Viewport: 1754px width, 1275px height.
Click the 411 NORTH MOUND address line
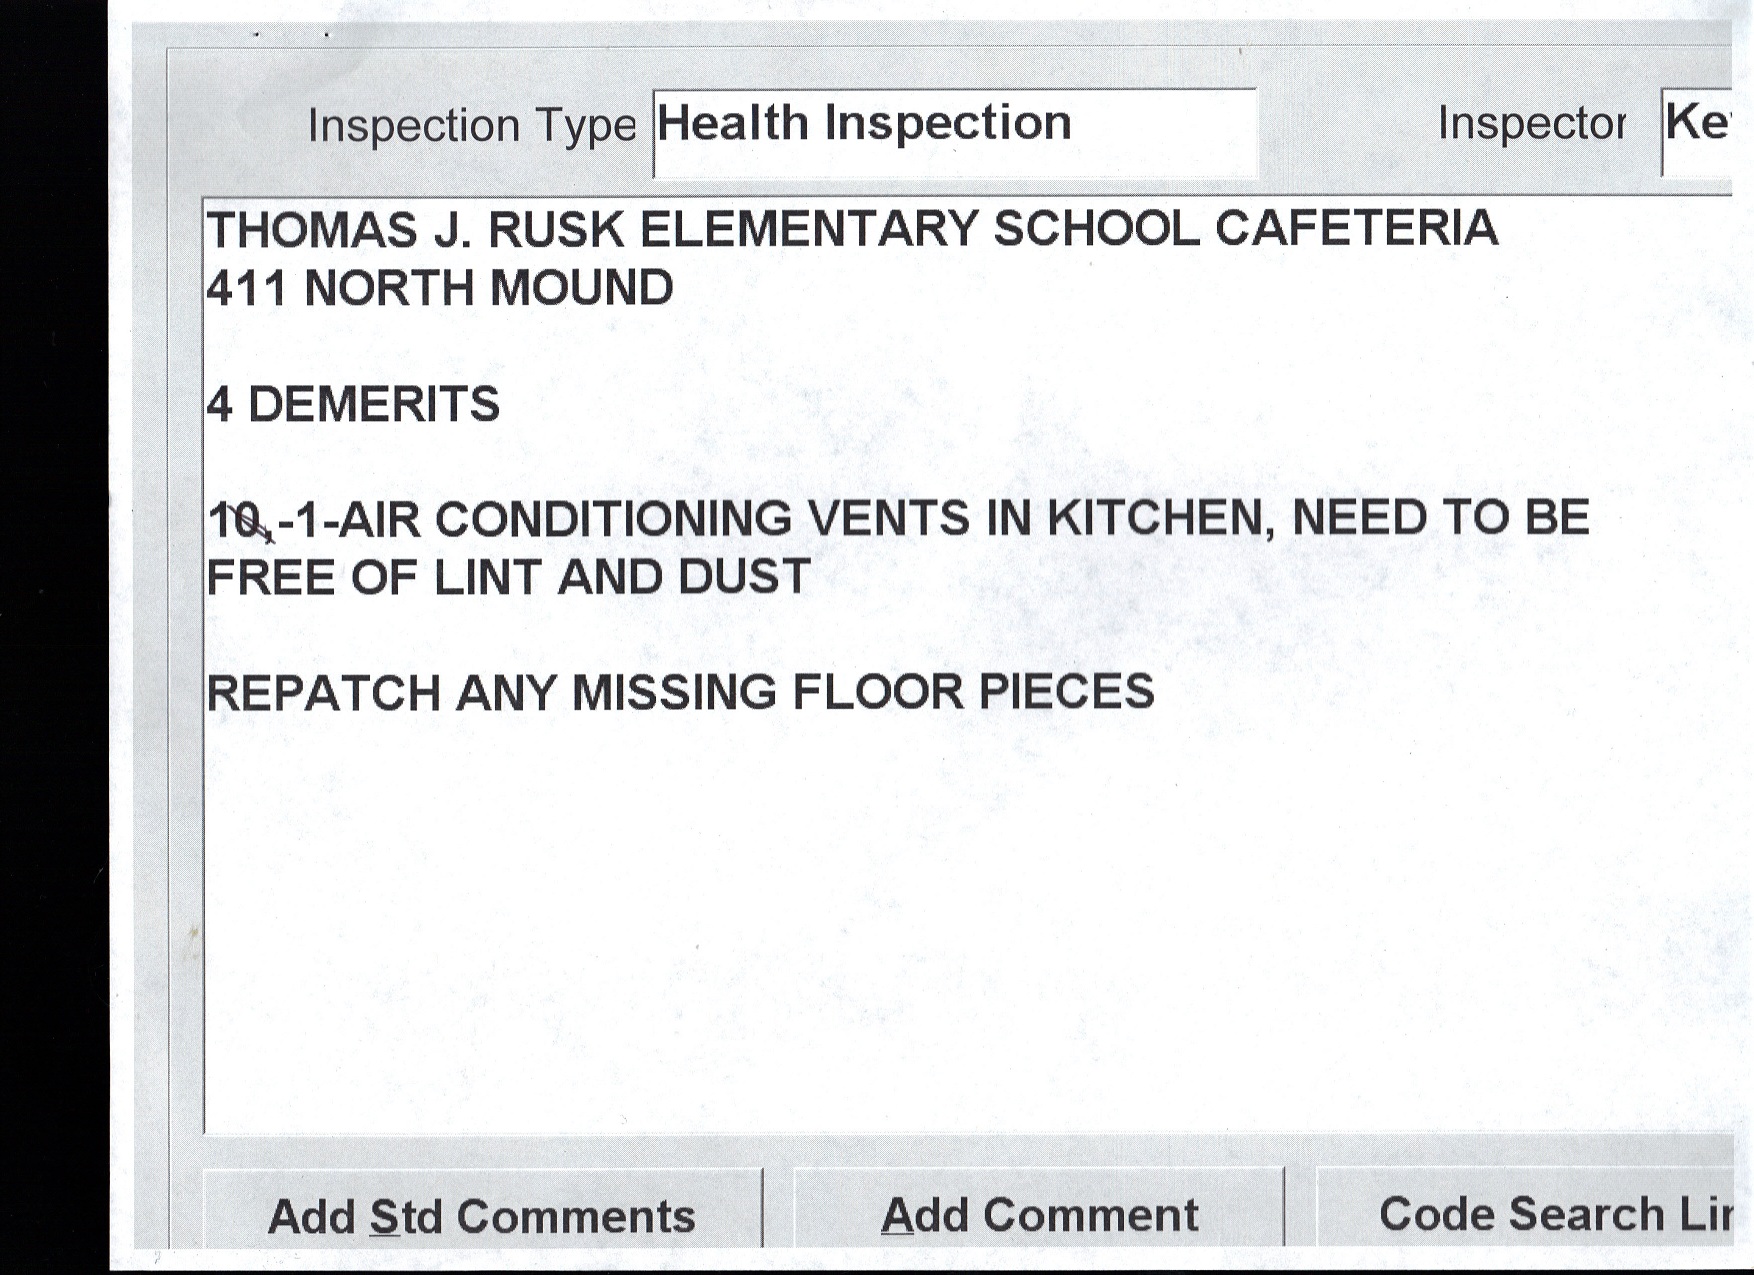440,289
